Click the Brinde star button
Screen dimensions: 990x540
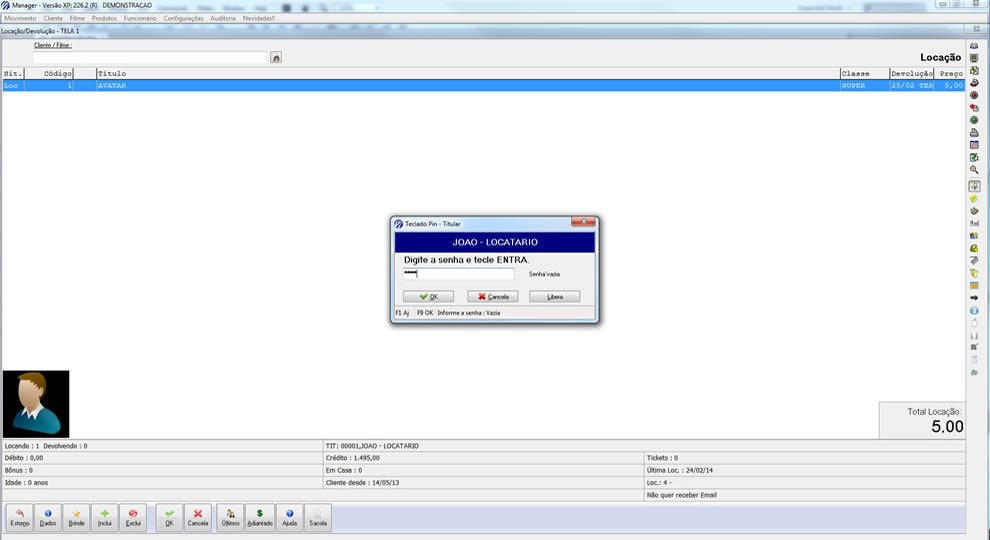[76, 517]
